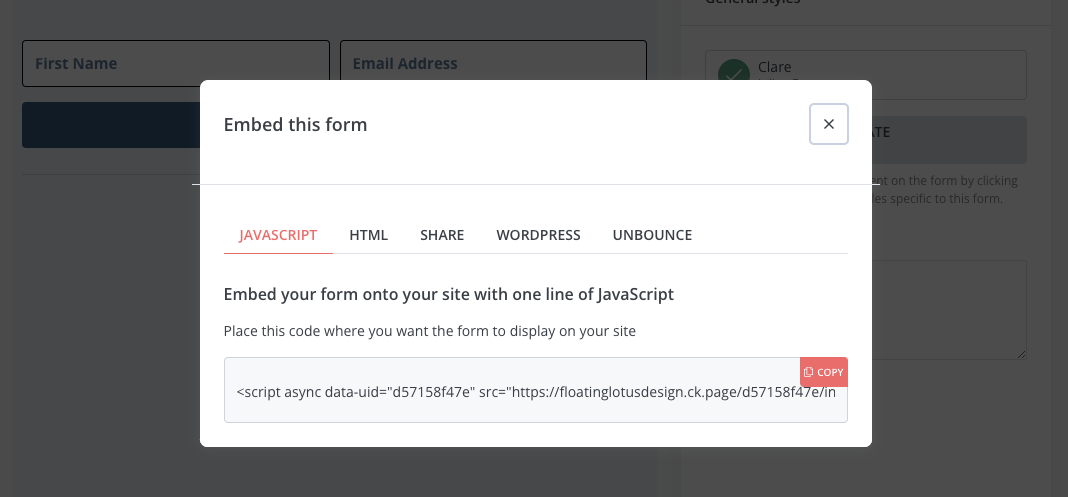Click the "Place this code where you want" instruction text
This screenshot has height=497, width=1068.
click(430, 332)
